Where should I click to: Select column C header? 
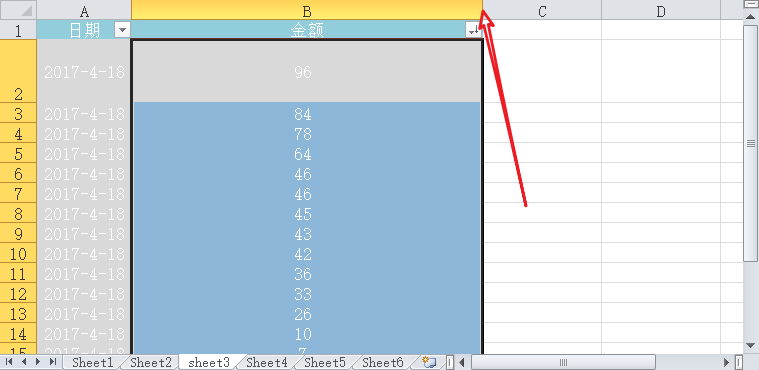[542, 10]
